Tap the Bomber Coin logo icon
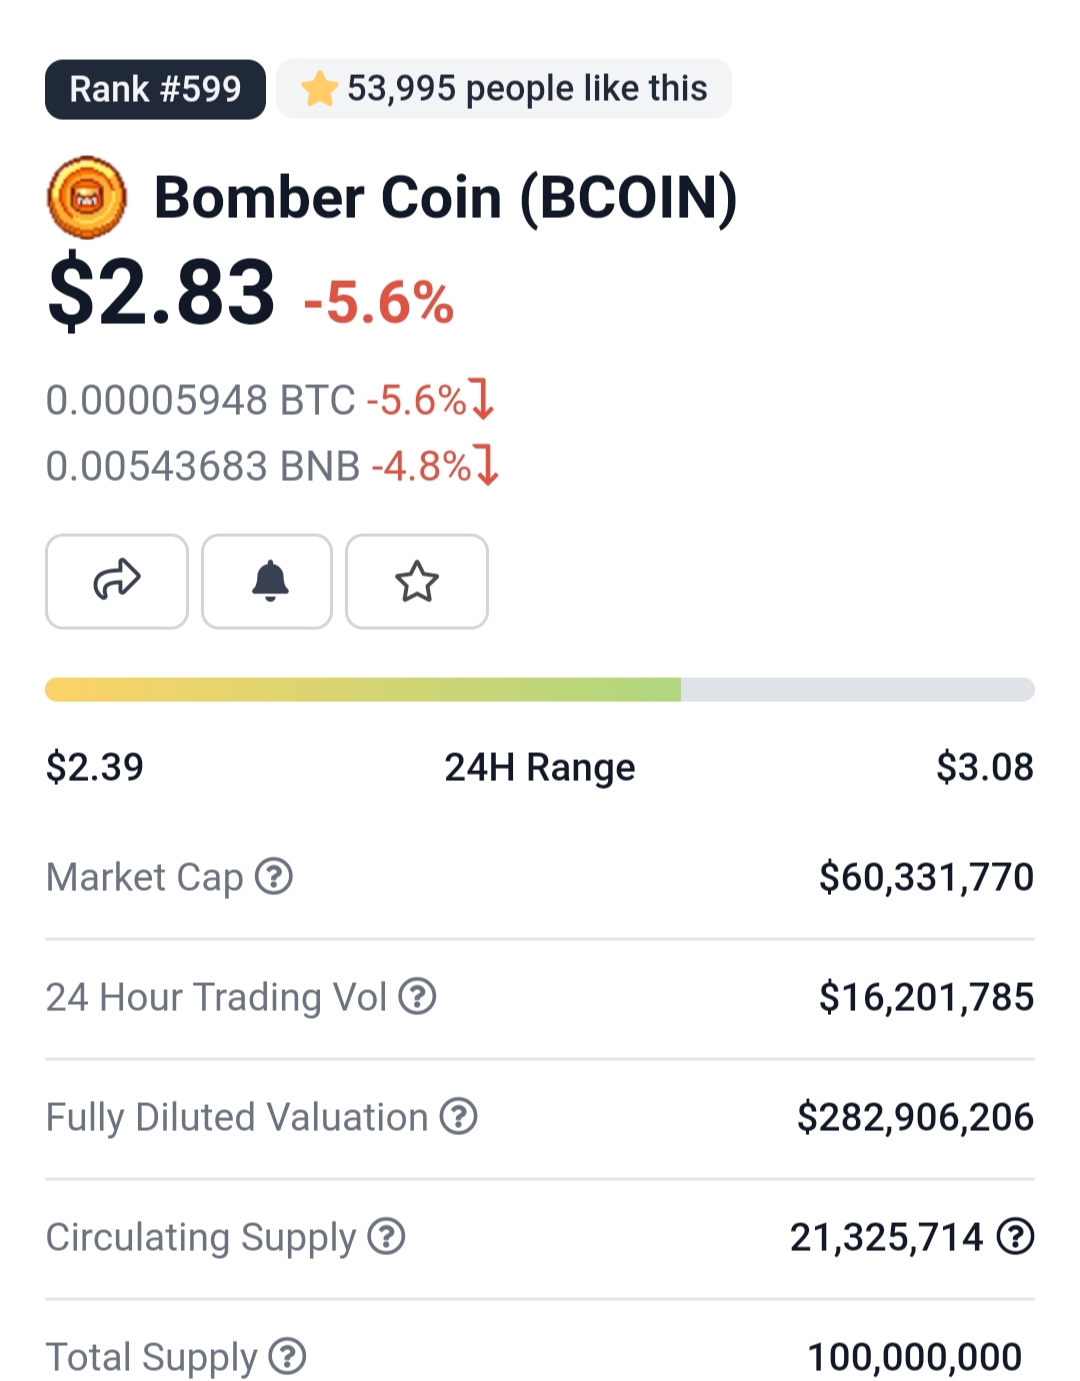The height and width of the screenshot is (1381, 1080). pos(87,197)
